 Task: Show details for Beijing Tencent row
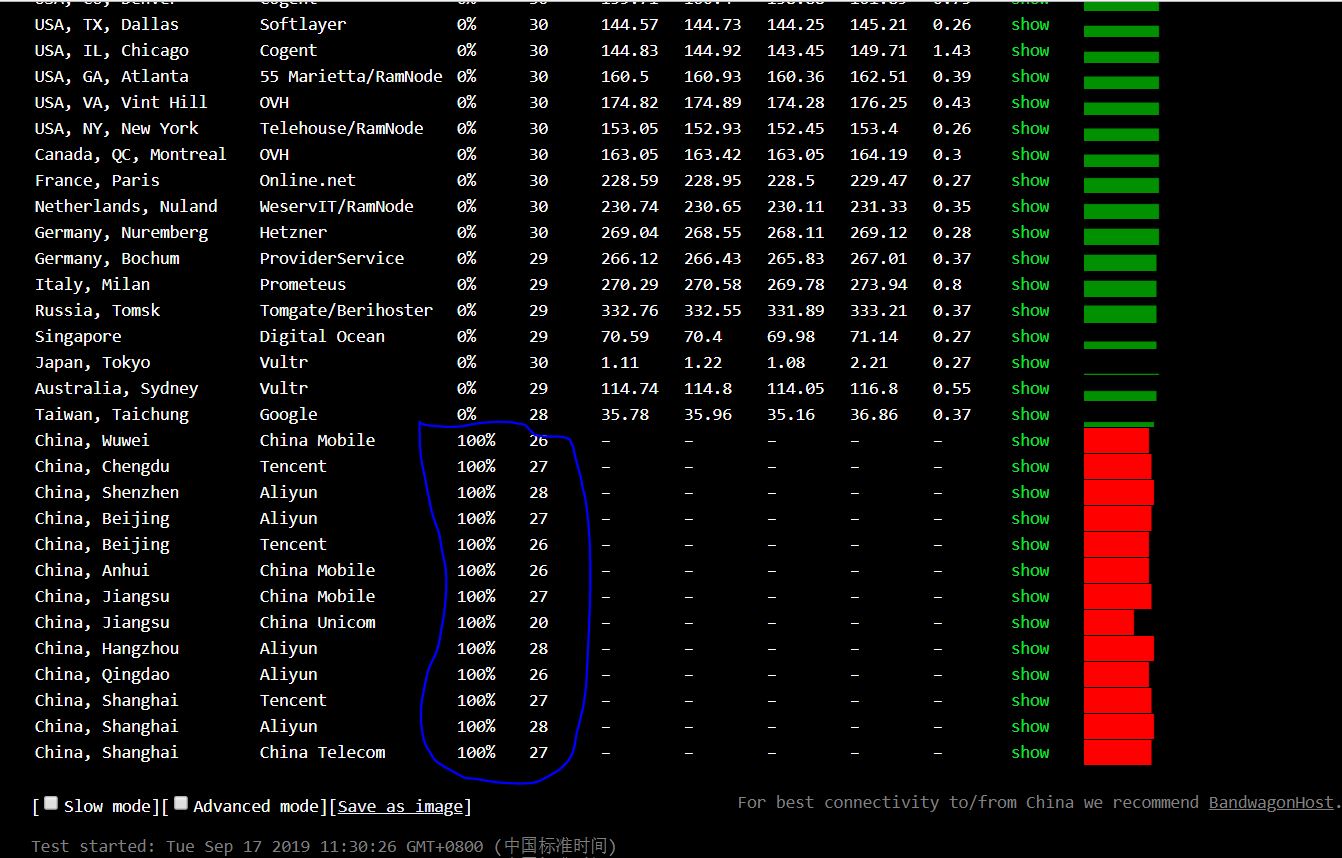[1030, 544]
